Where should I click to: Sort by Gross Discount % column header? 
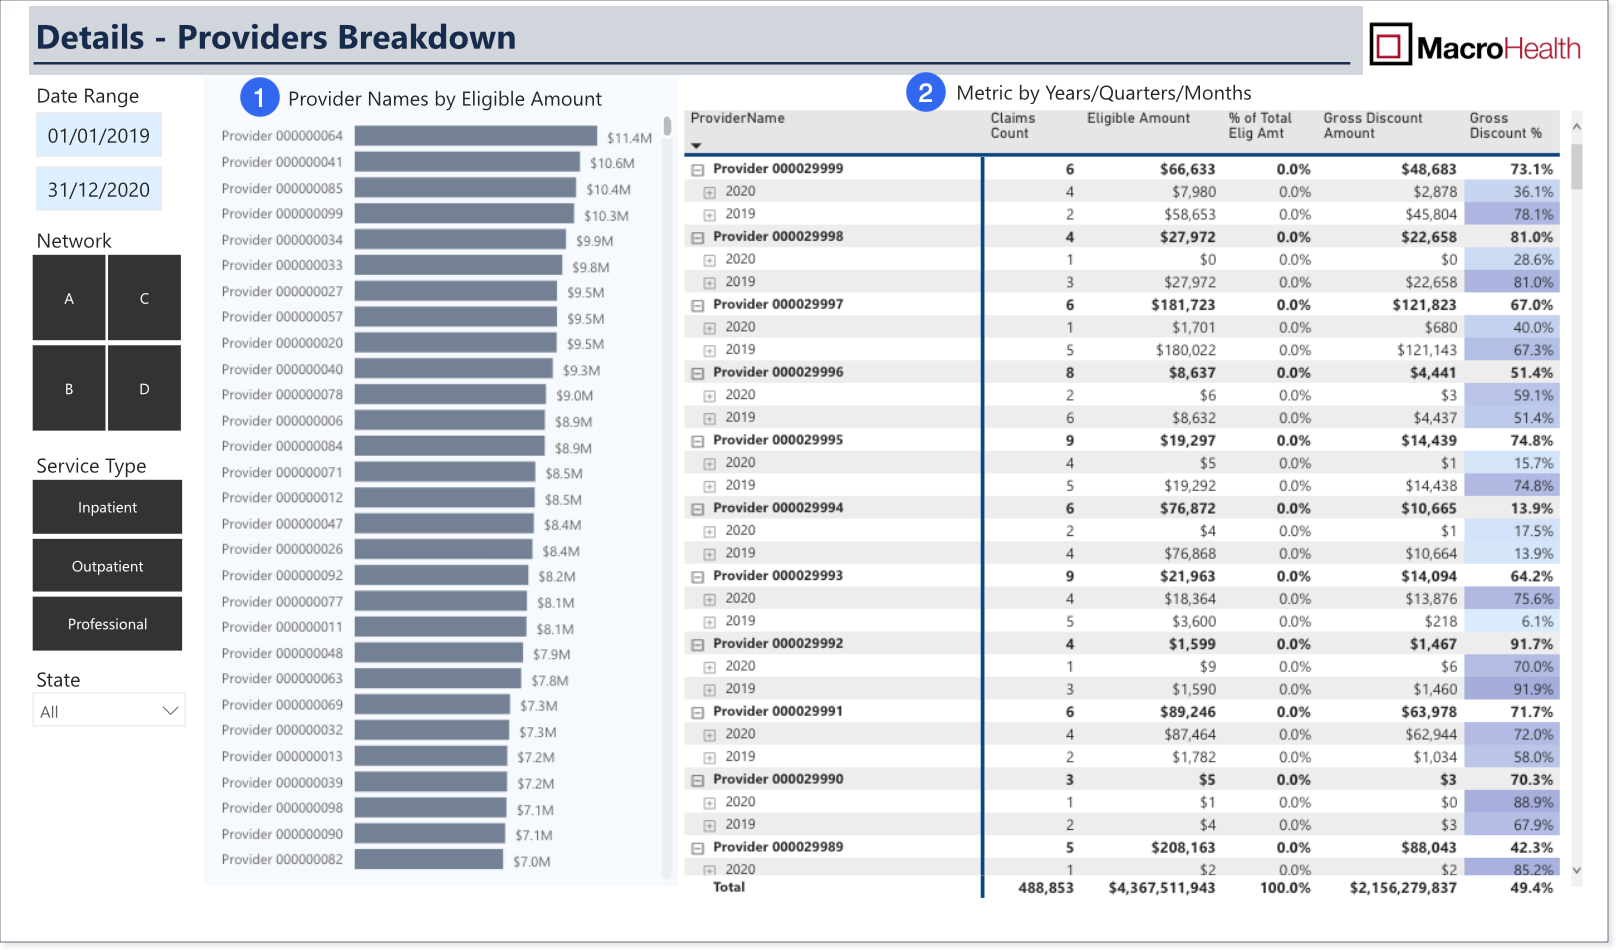pyautogui.click(x=1505, y=126)
